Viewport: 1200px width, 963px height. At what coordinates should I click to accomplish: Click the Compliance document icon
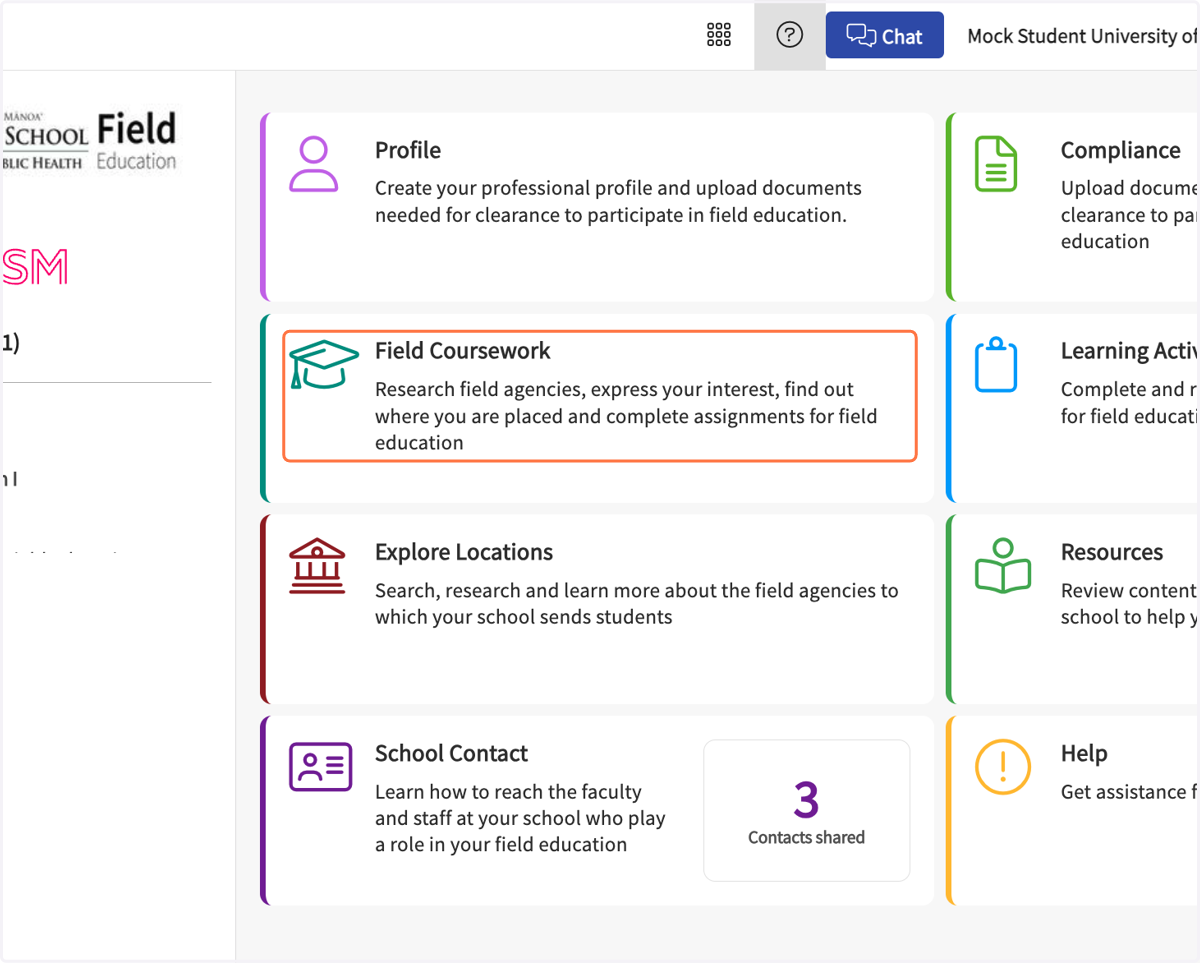pos(996,164)
